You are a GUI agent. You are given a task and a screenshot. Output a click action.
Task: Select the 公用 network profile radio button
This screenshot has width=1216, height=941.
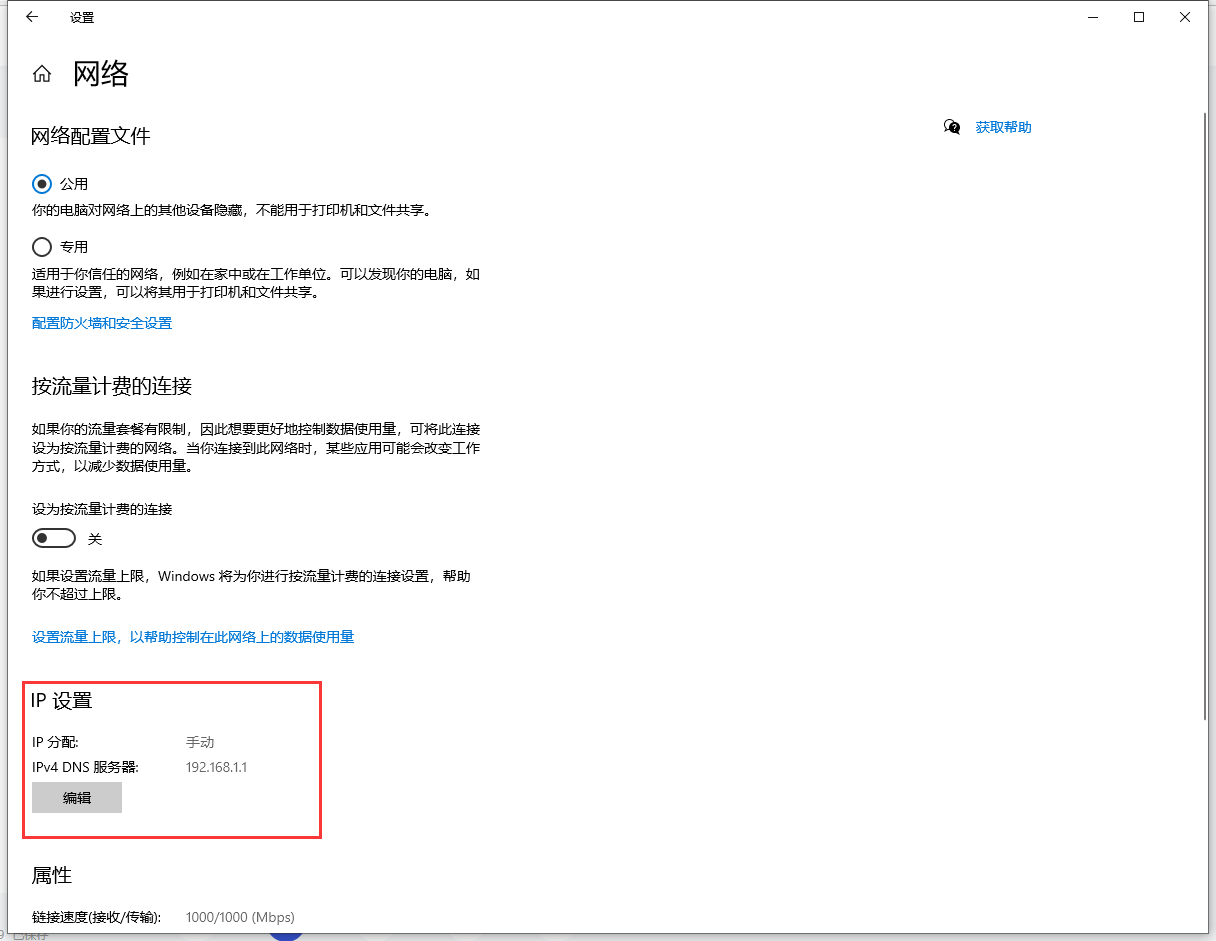[x=42, y=184]
